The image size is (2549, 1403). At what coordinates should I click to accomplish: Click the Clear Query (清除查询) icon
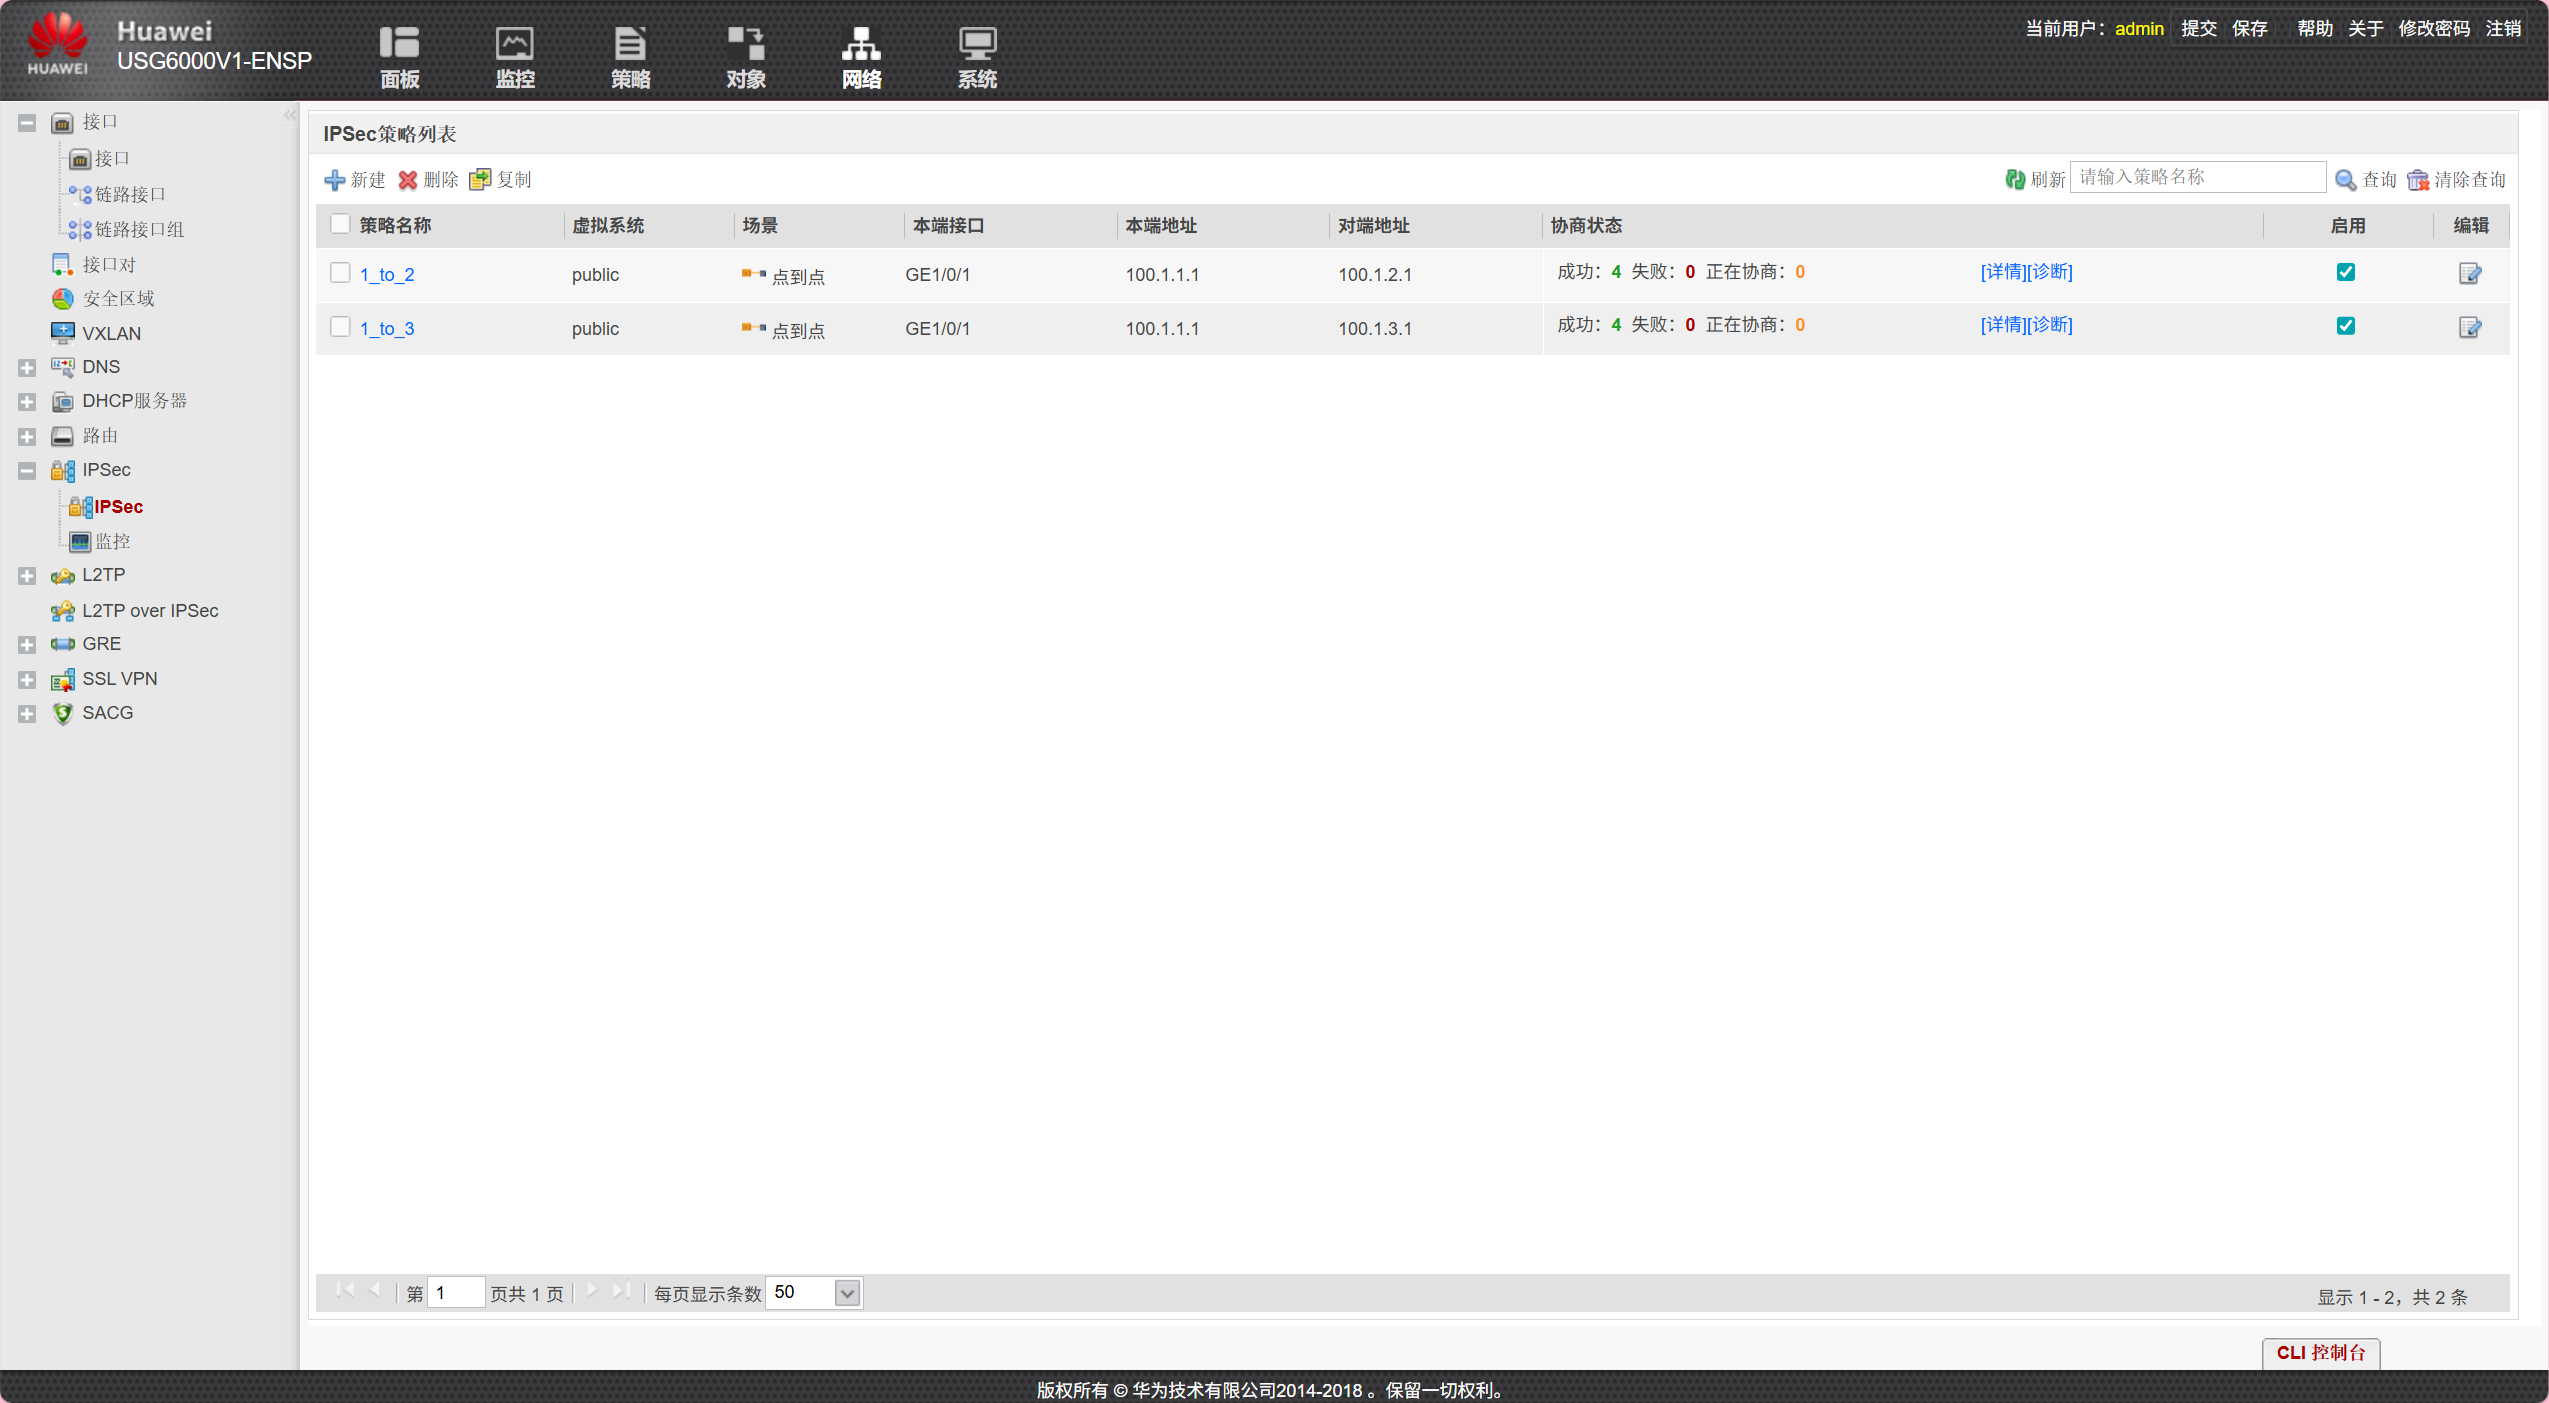[x=2418, y=180]
